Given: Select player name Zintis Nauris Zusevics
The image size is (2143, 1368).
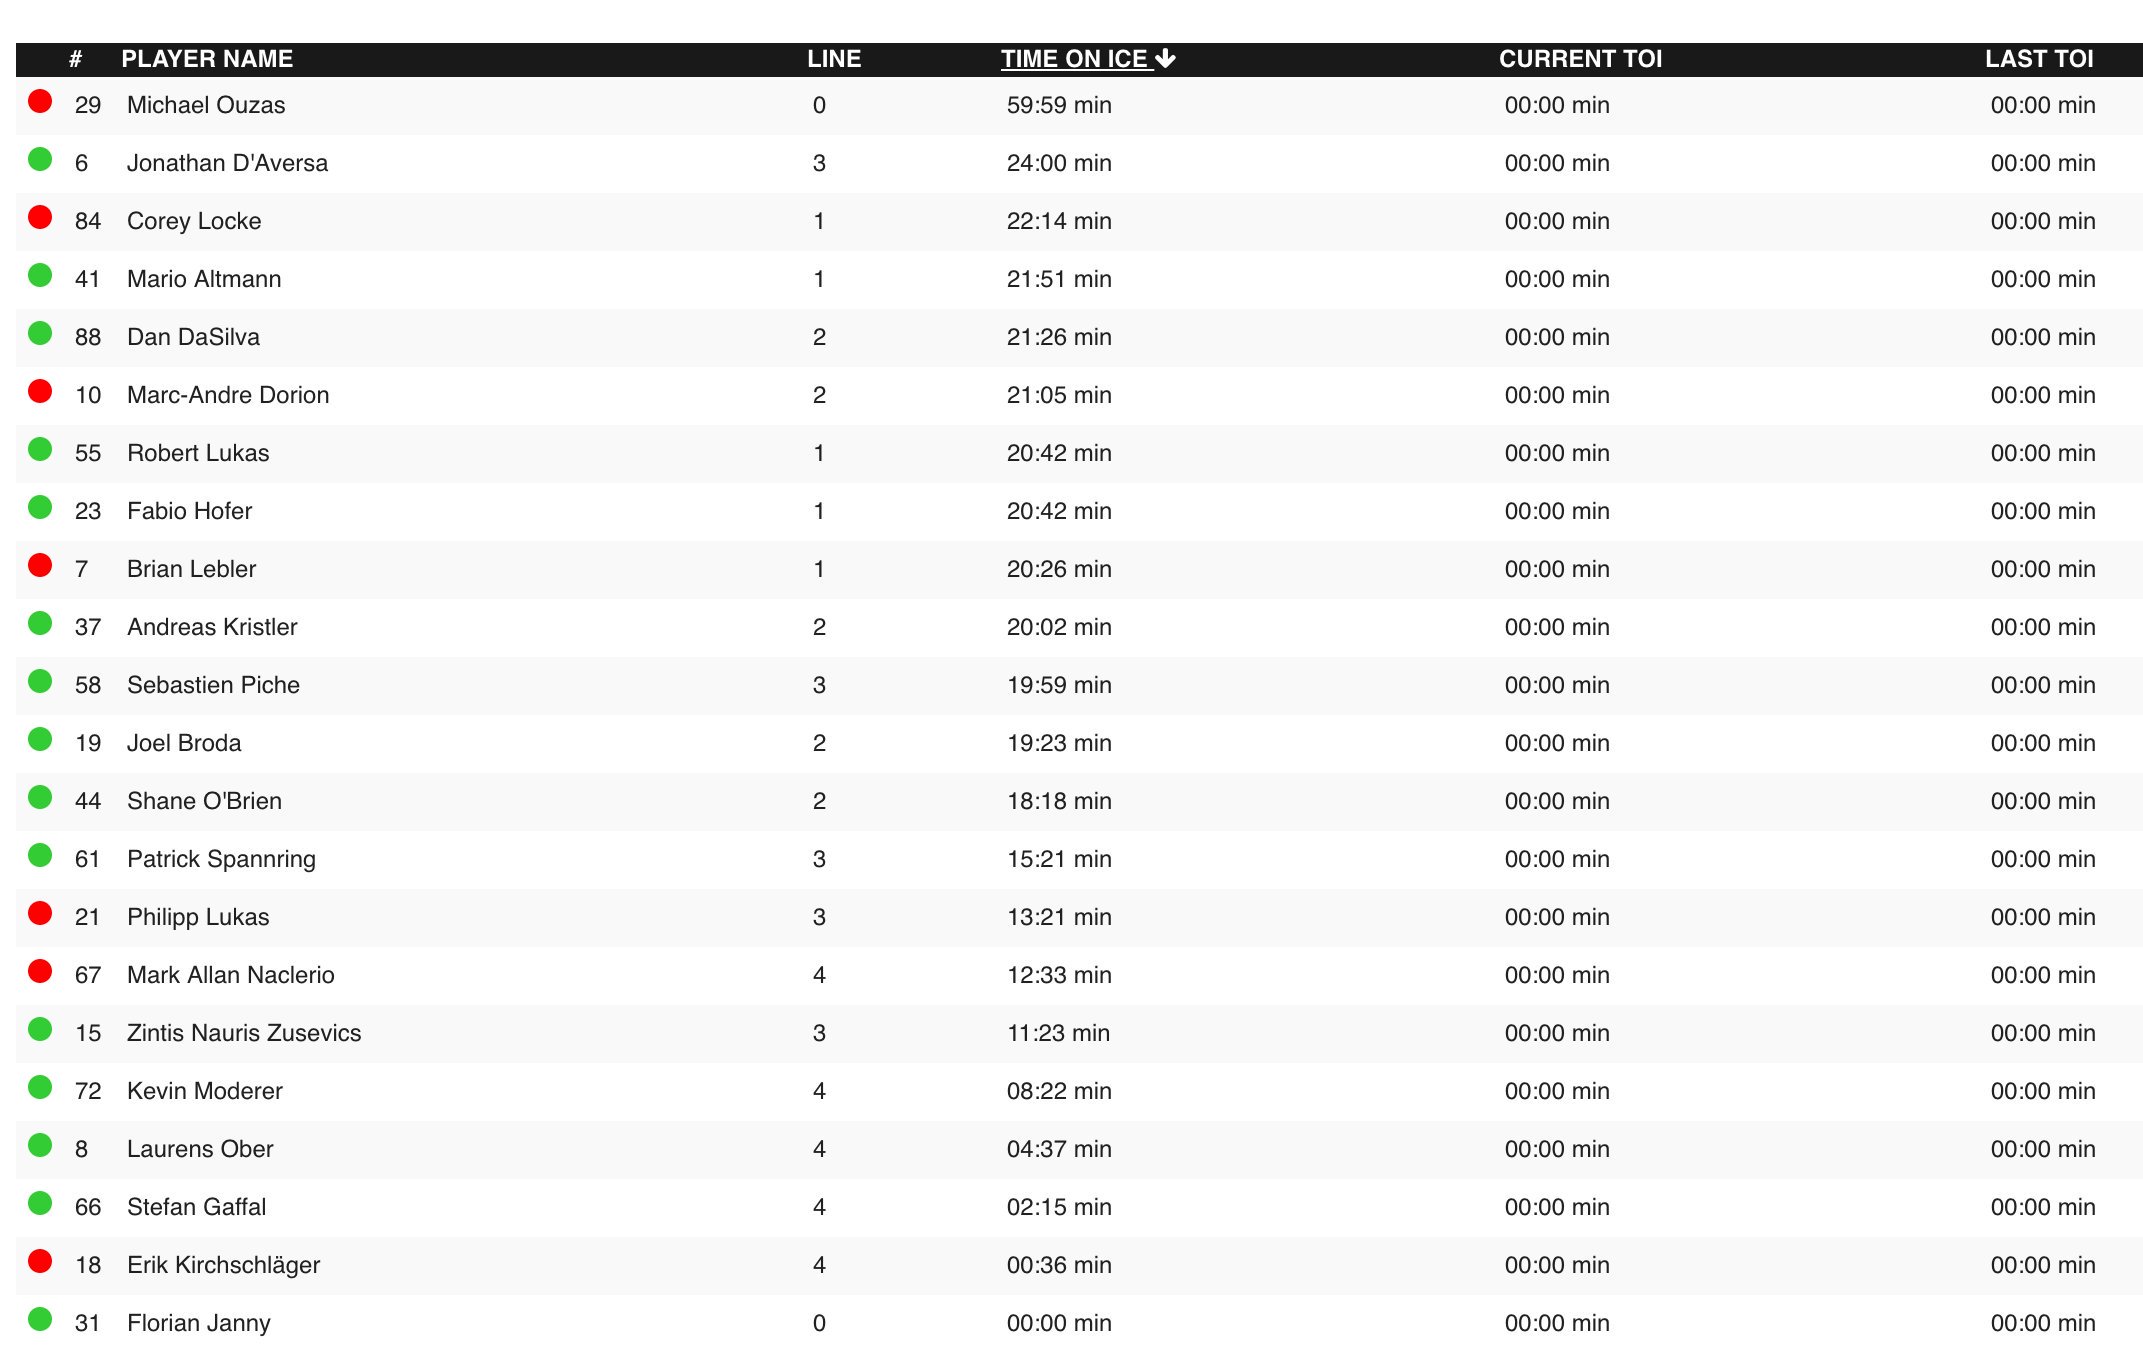Looking at the screenshot, I should (x=244, y=1033).
